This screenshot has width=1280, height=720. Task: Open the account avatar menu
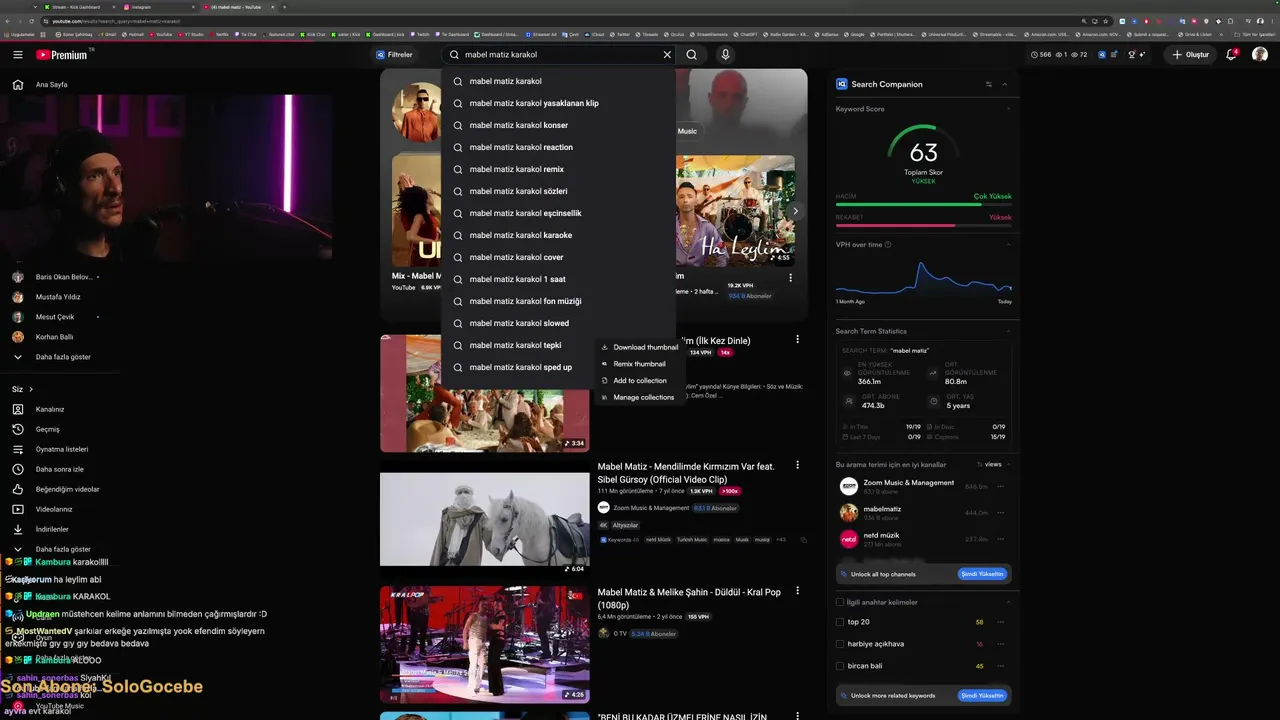1260,55
